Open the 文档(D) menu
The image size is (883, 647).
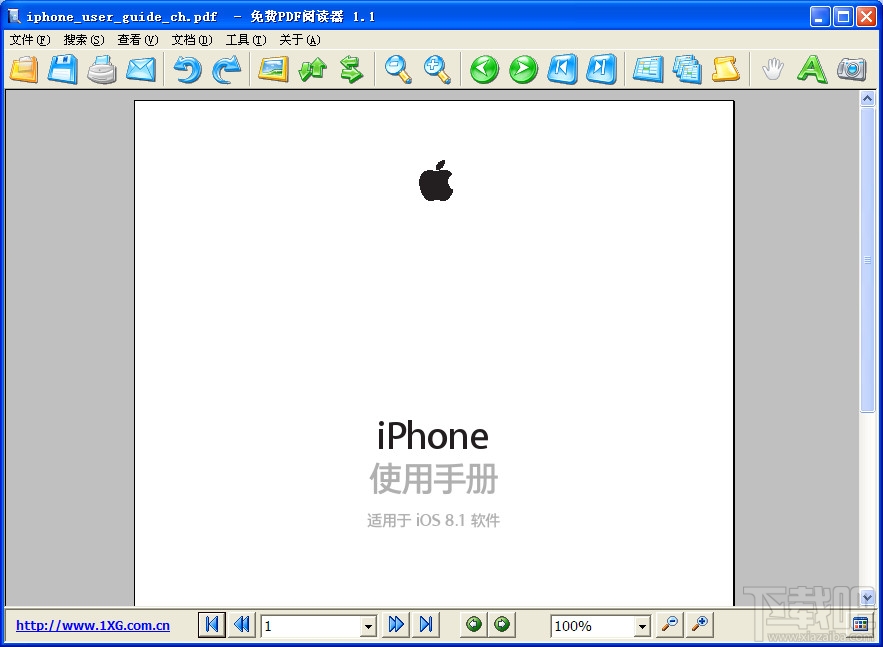[x=192, y=40]
